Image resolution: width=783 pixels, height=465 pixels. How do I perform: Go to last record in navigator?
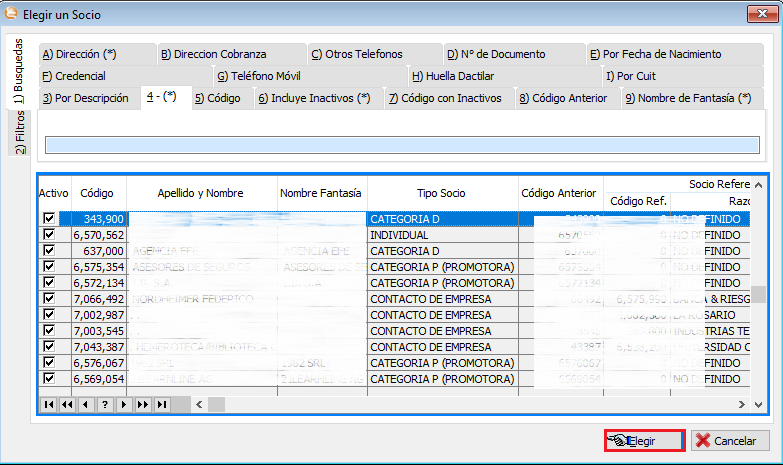[161, 404]
